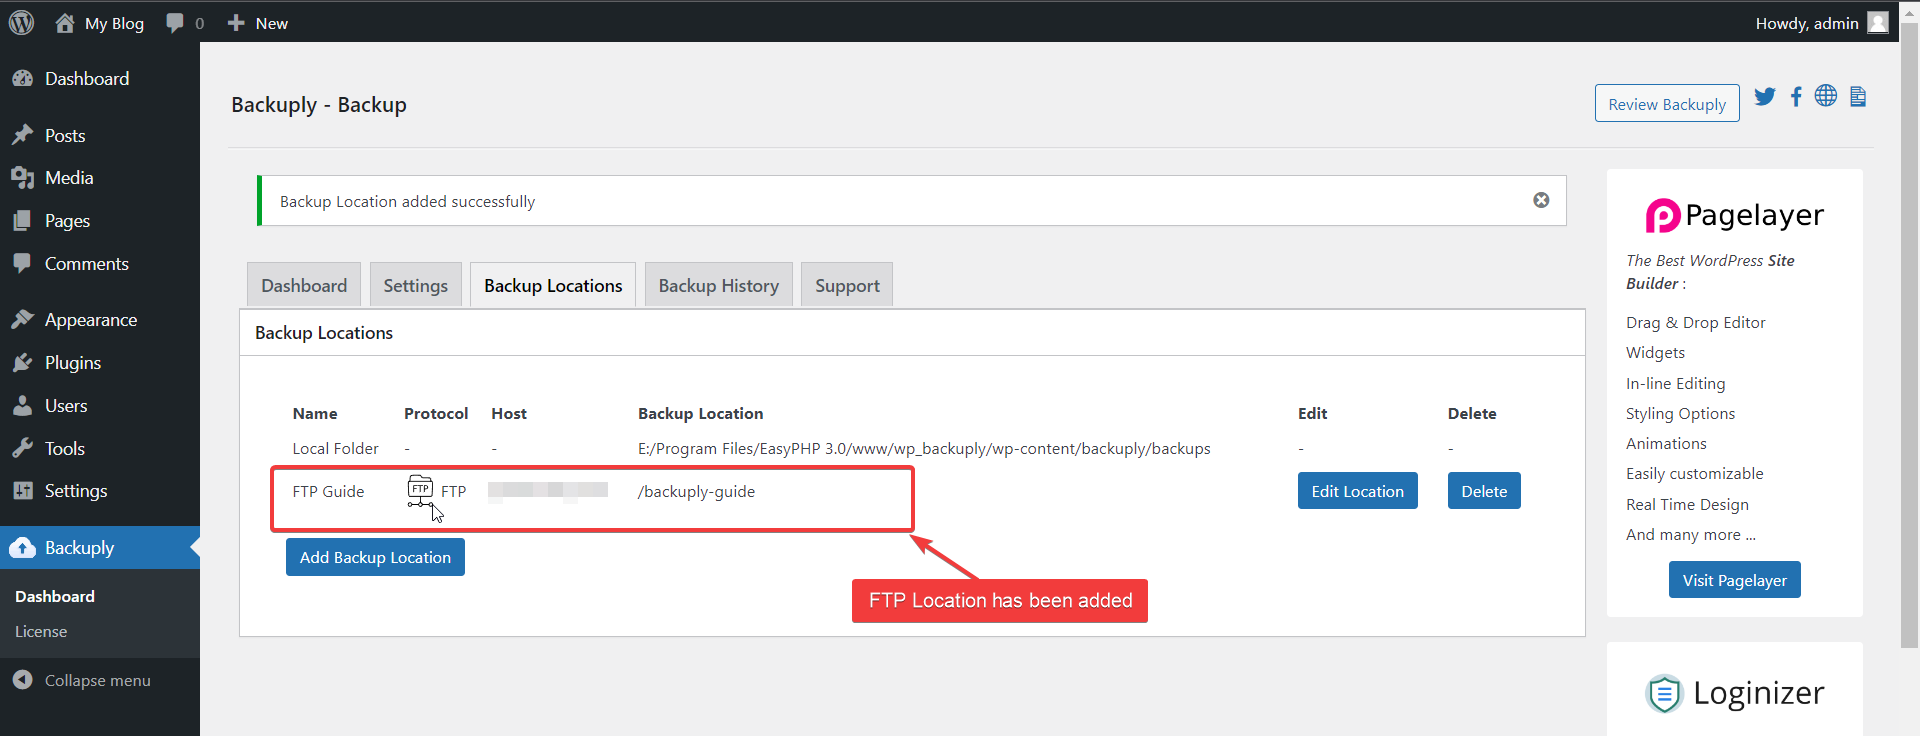Click the Local Folder name cell
This screenshot has height=736, width=1920.
335,448
